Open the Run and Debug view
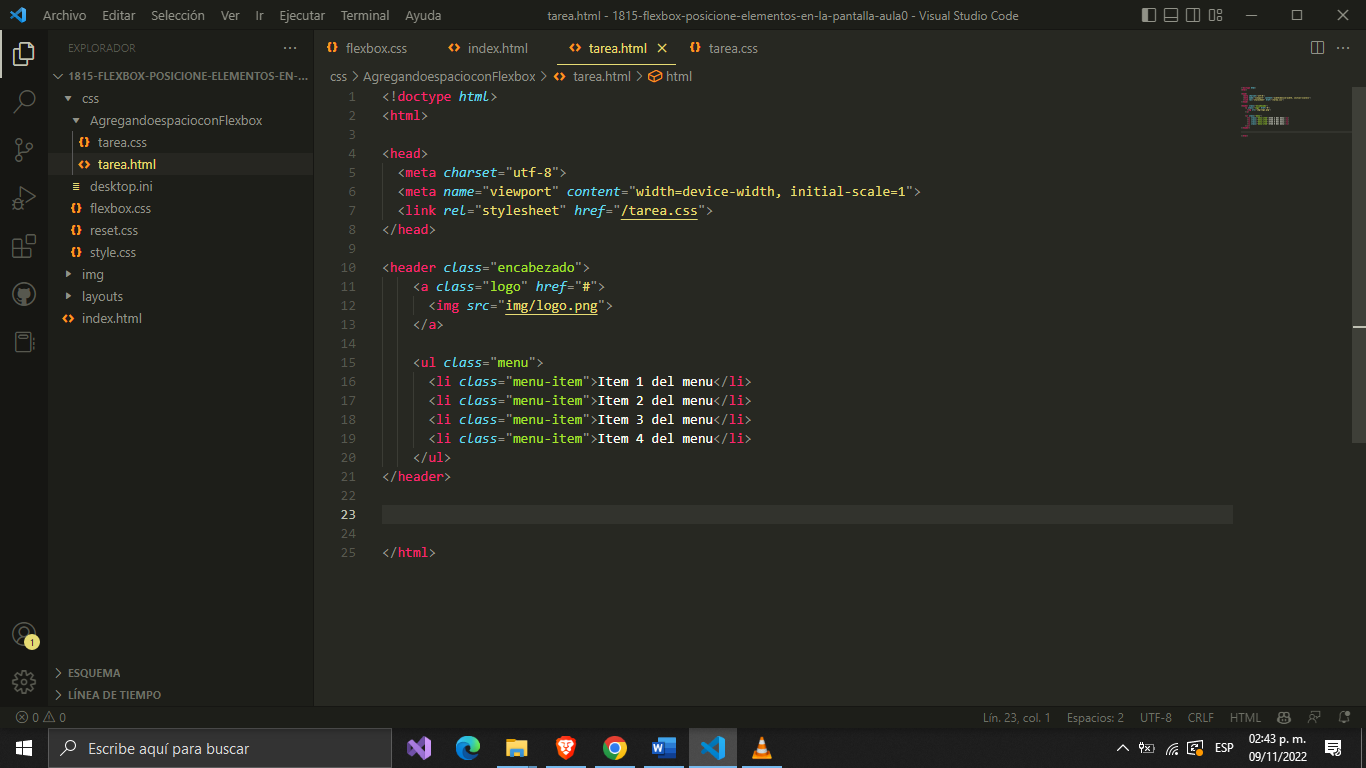Viewport: 1366px width, 768px height. point(24,198)
